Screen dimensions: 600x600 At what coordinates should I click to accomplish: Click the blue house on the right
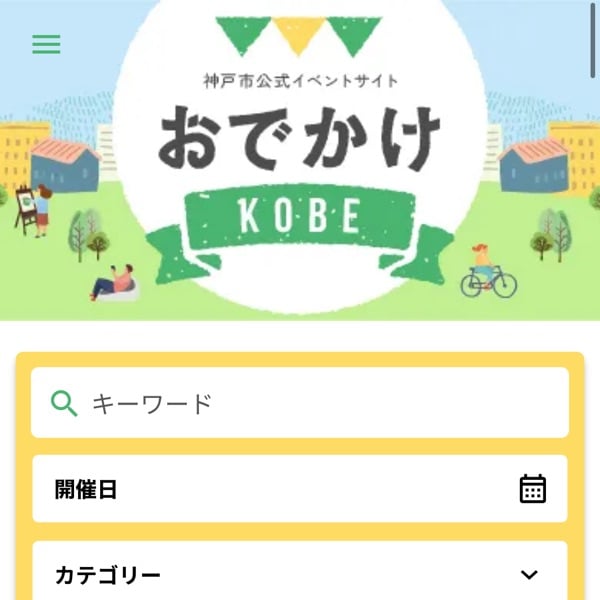click(x=532, y=165)
